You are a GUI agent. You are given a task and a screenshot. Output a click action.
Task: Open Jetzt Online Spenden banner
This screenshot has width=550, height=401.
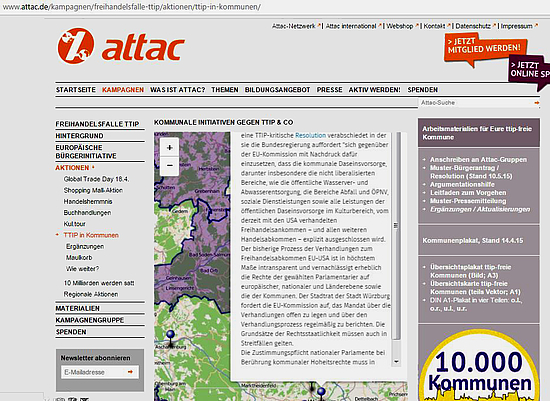tap(530, 72)
